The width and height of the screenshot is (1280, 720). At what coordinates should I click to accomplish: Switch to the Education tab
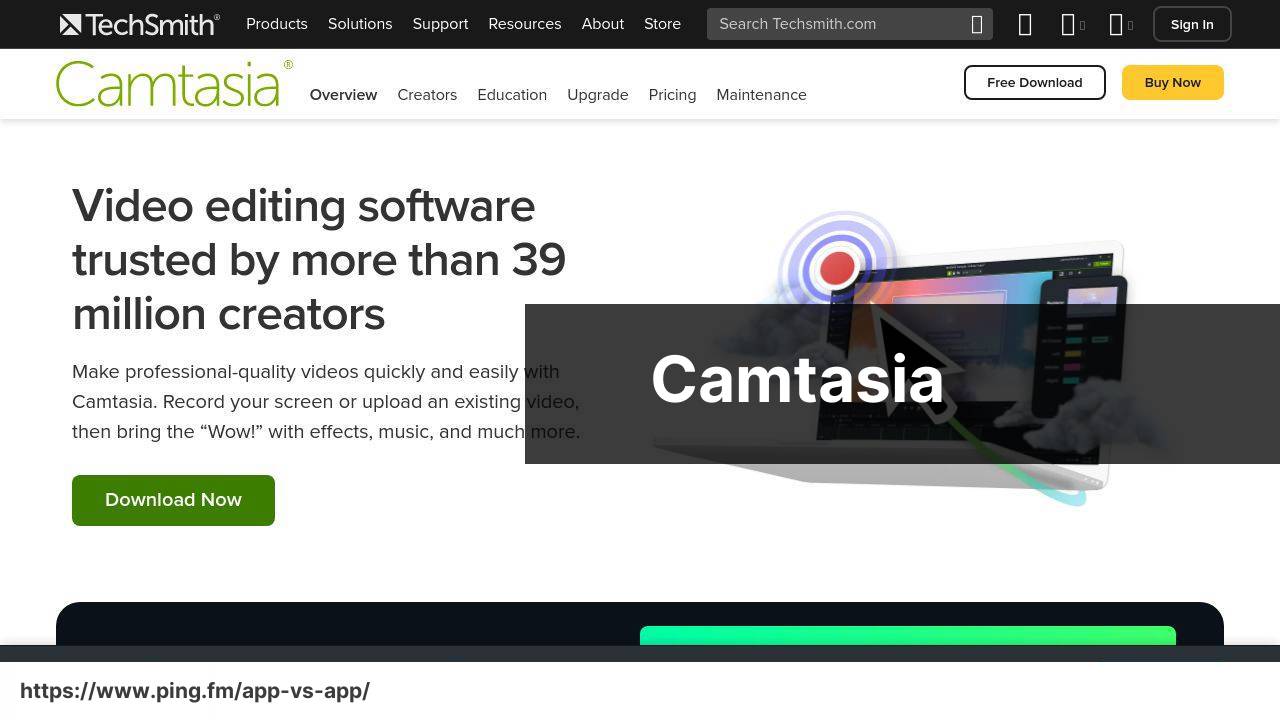[512, 95]
